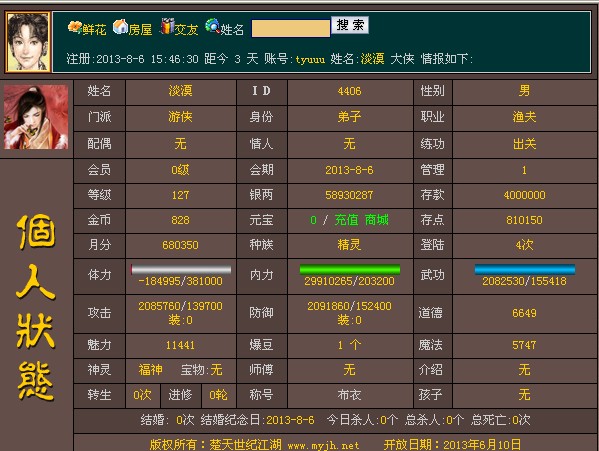Open the 充值 recharge link

click(346, 220)
